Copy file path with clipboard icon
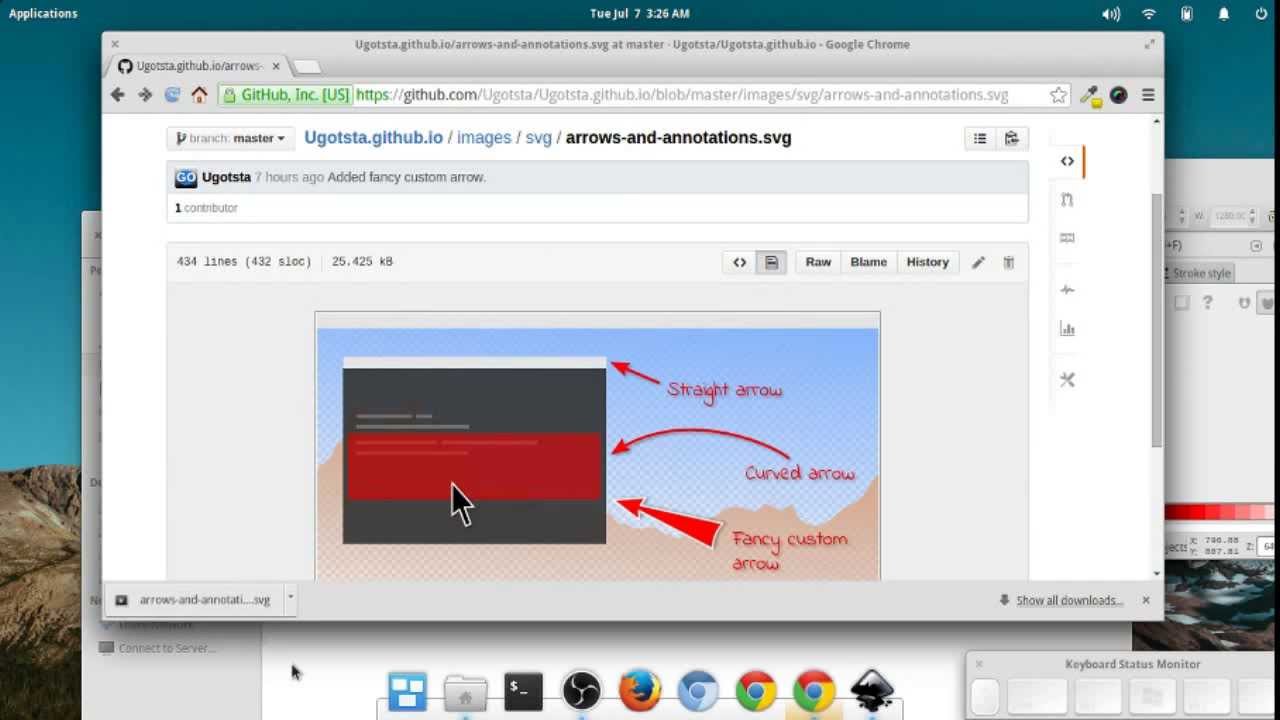The height and width of the screenshot is (720, 1280). pos(1012,138)
